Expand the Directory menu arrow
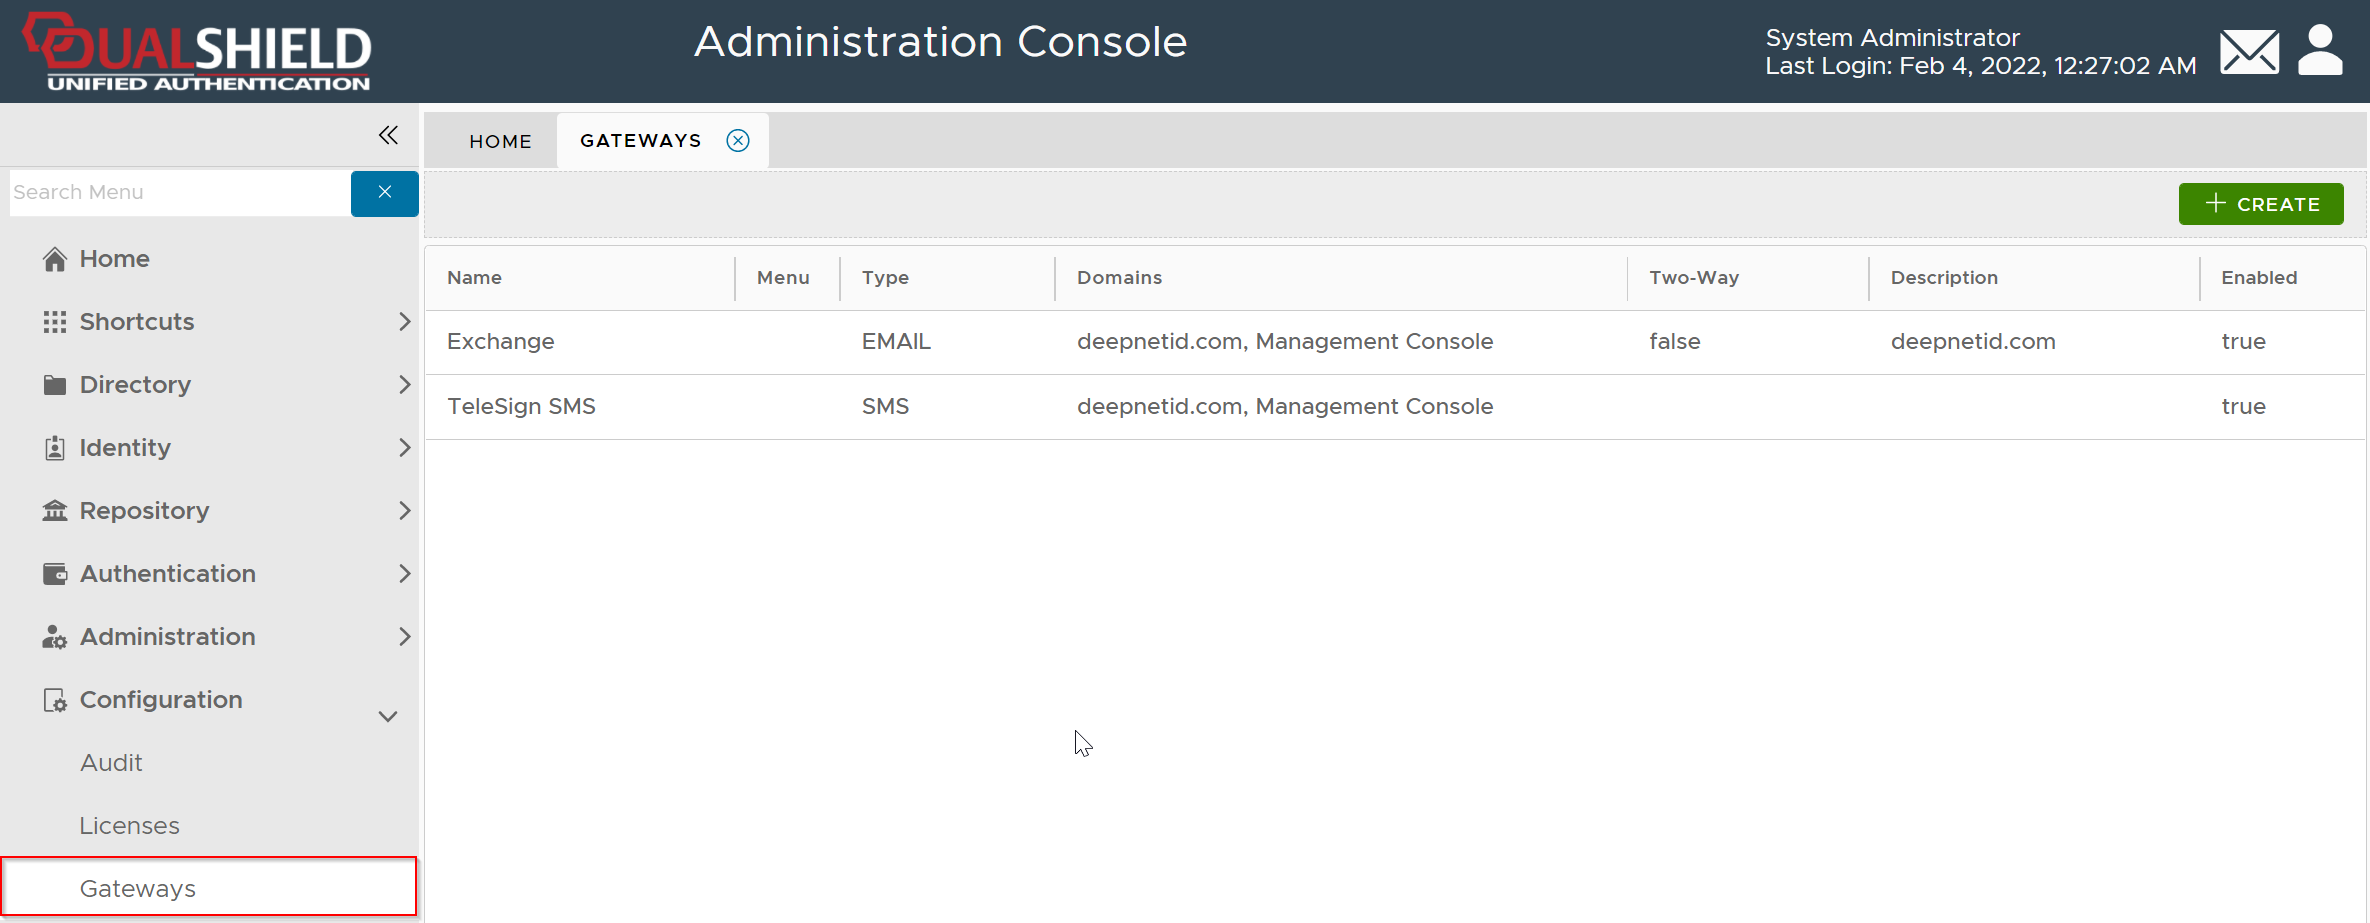This screenshot has width=2370, height=923. tap(404, 385)
